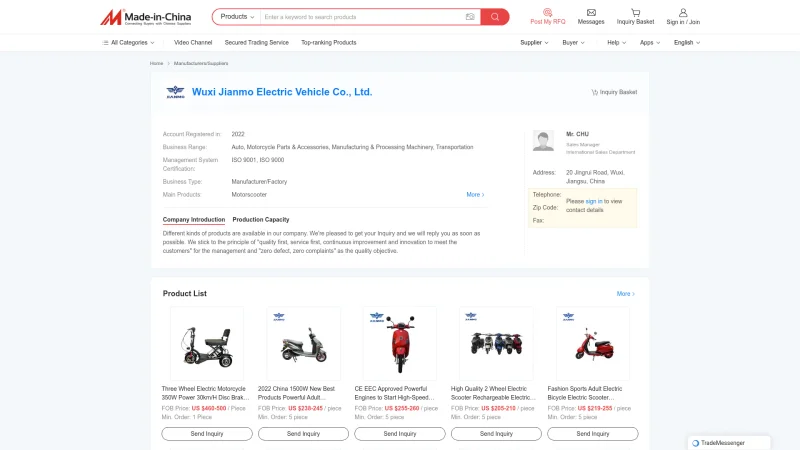Send Inquiry for Three Wheel Electric Motorcycle

[x=207, y=434]
